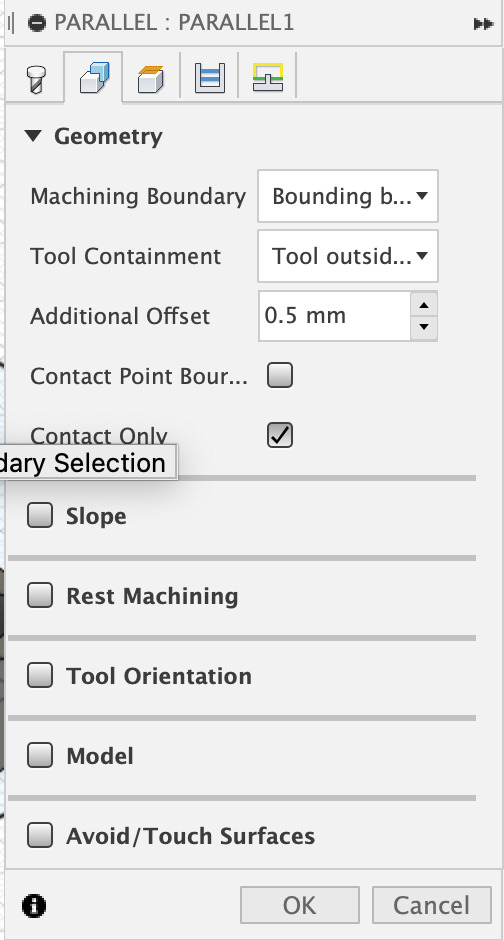Select the Geometry tab icon
Screen dimensions: 504x940
point(95,78)
